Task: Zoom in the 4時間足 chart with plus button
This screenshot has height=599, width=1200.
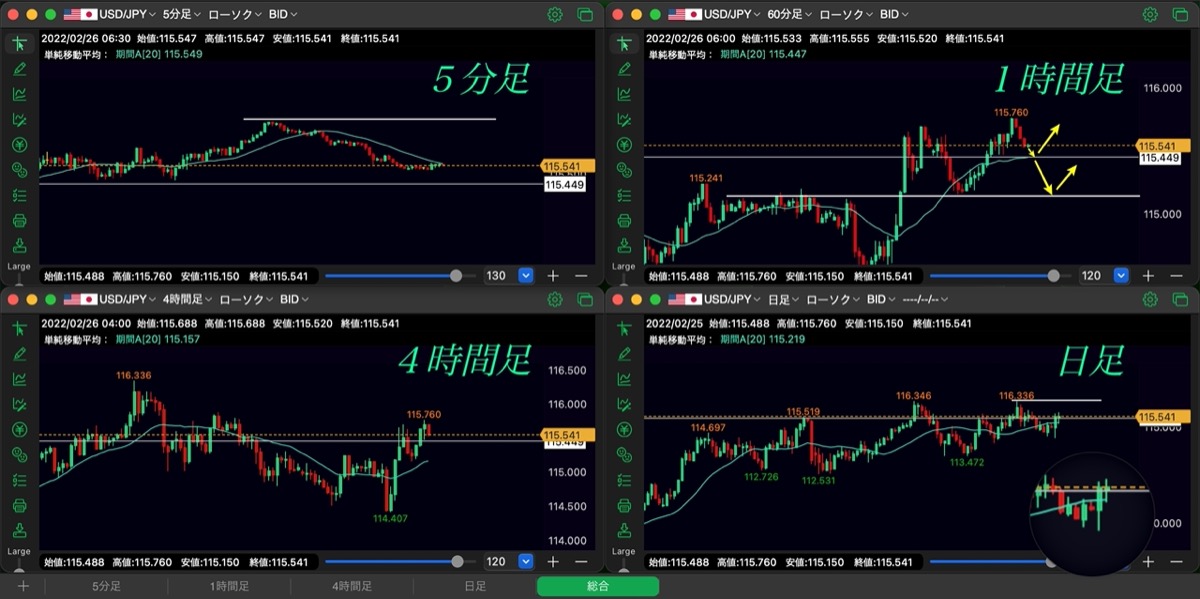Action: click(553, 561)
